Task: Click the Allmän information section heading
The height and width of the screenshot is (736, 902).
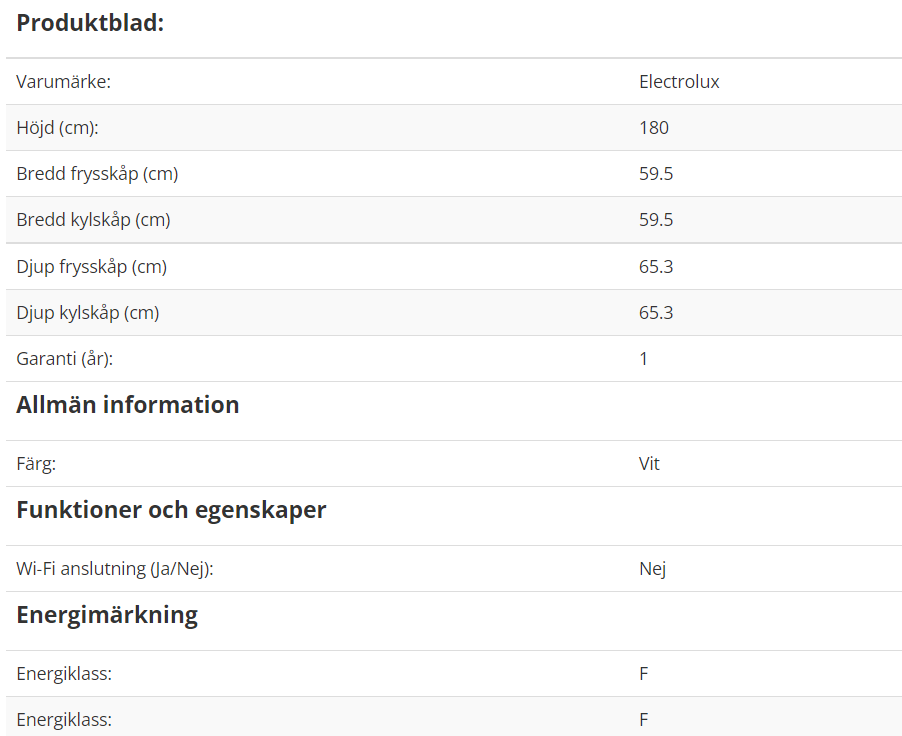Action: point(128,405)
